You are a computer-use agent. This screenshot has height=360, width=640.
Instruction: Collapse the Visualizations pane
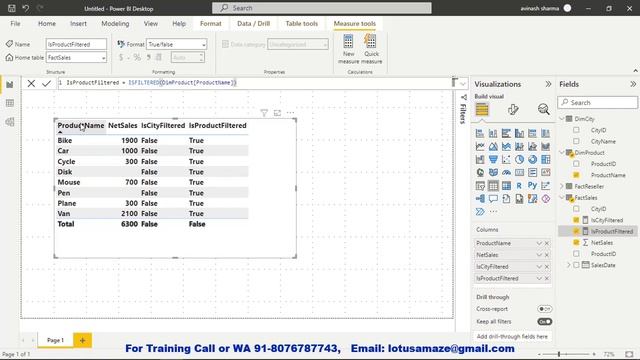(x=548, y=84)
